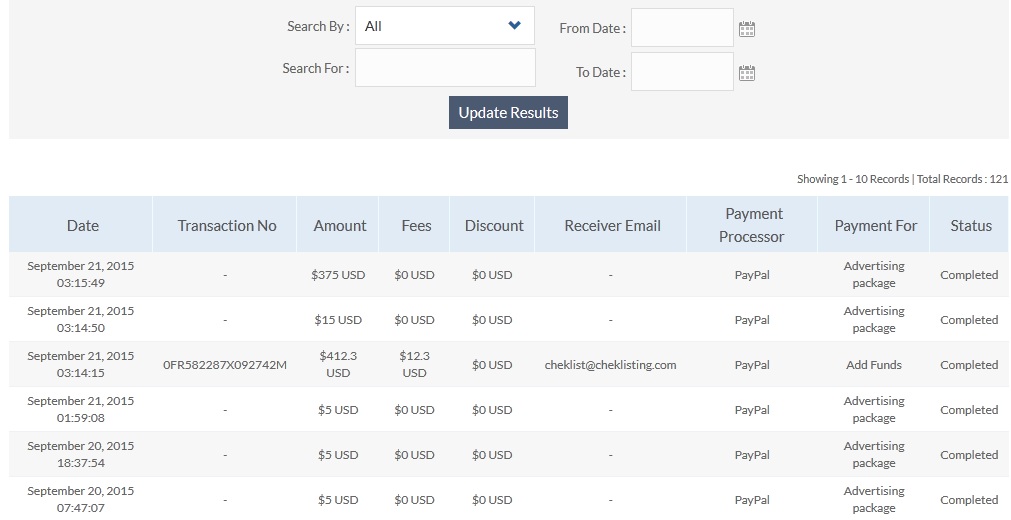Viewport: 1011px width, 520px height.
Task: Click the Discount column header
Action: pos(494,225)
